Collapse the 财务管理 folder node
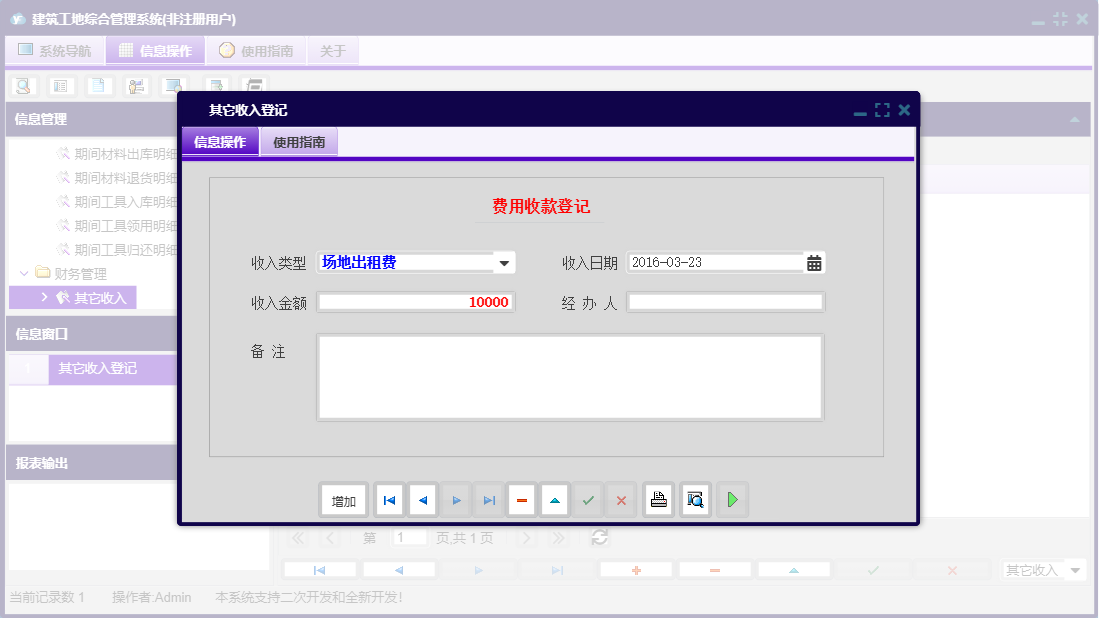This screenshot has width=1099, height=618. click(x=26, y=273)
